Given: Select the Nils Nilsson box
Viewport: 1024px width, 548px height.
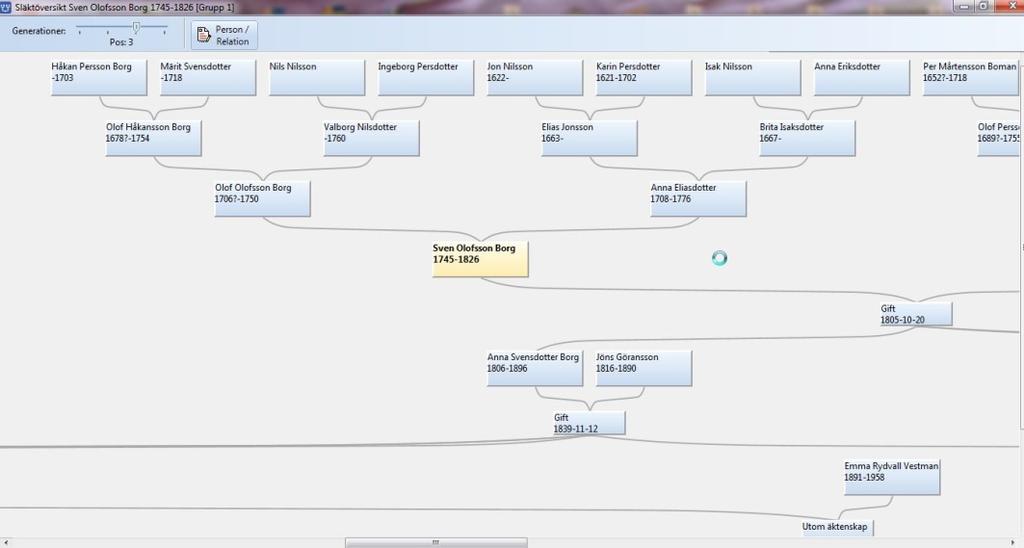Looking at the screenshot, I should click(x=317, y=78).
